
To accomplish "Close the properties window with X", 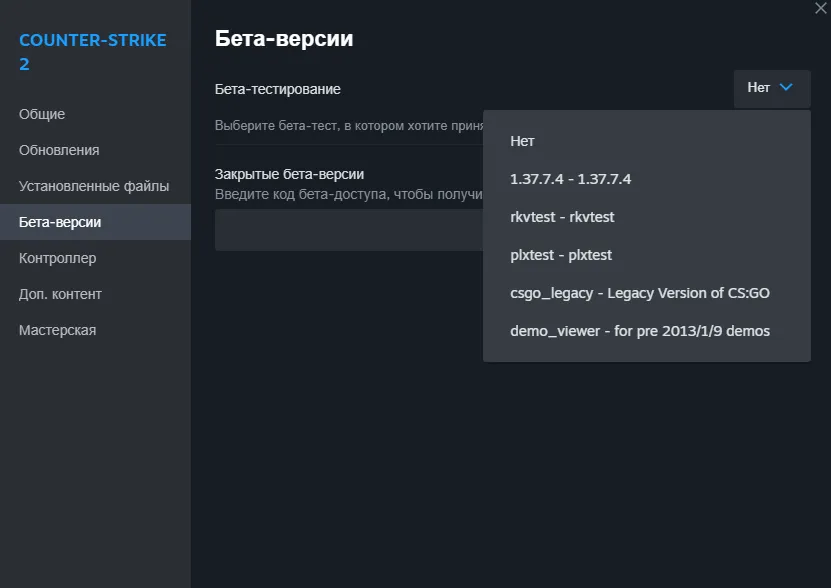I will (821, 8).
